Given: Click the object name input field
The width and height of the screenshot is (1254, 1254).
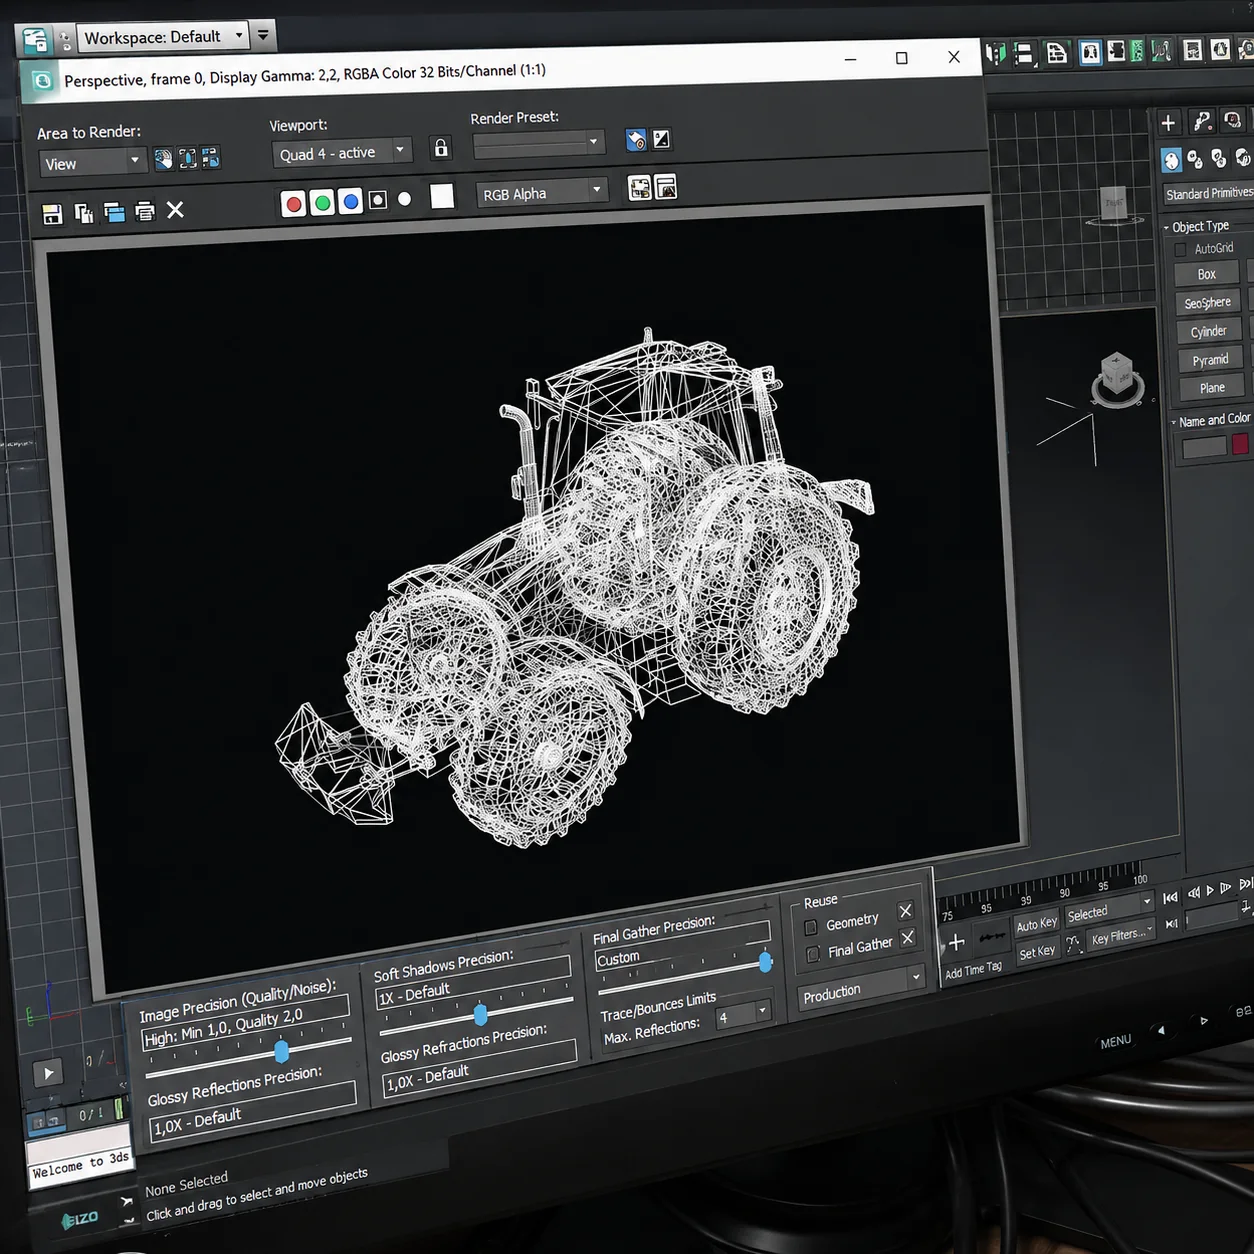Looking at the screenshot, I should click(x=1204, y=447).
